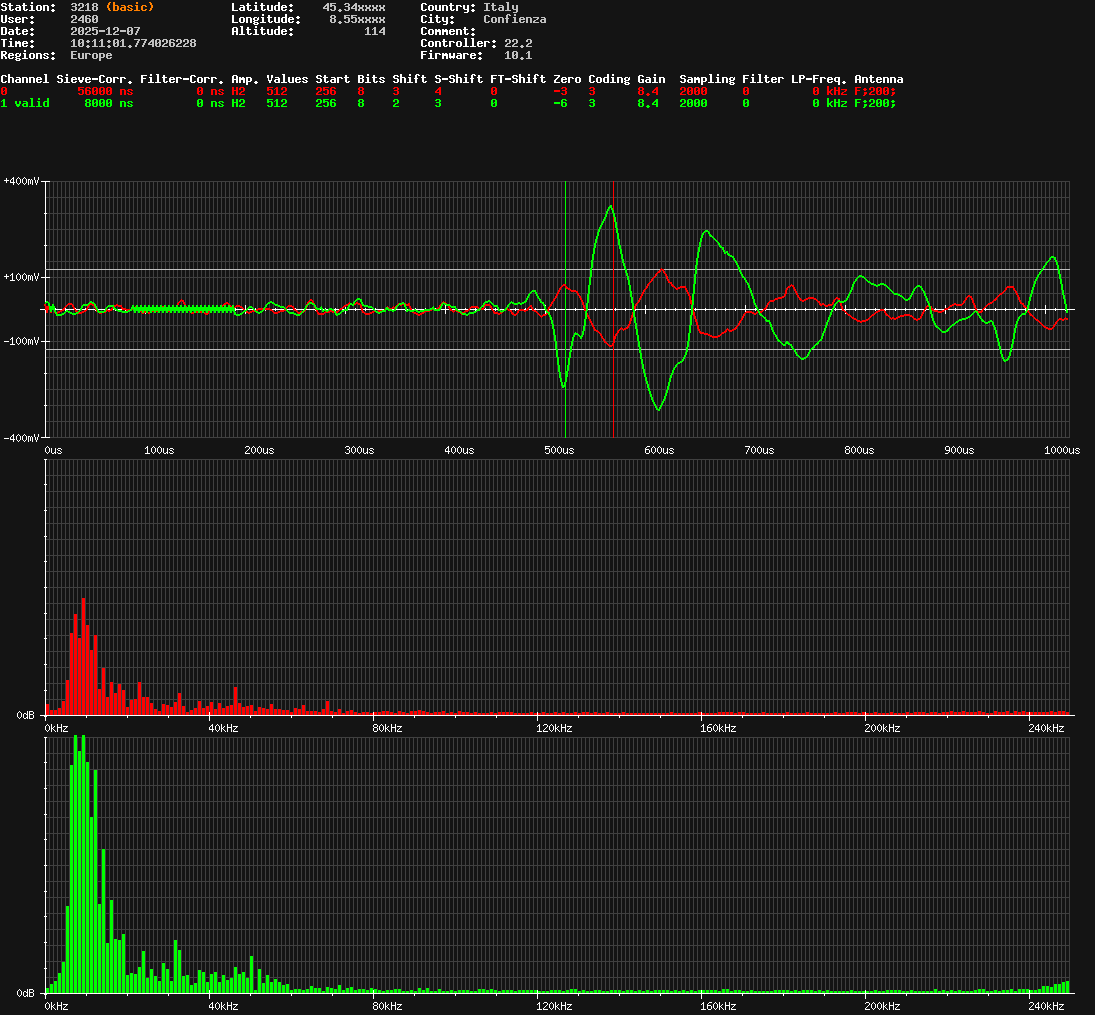Click the green "1 valid" channel label
The image size is (1095, 1015).
click(x=25, y=103)
